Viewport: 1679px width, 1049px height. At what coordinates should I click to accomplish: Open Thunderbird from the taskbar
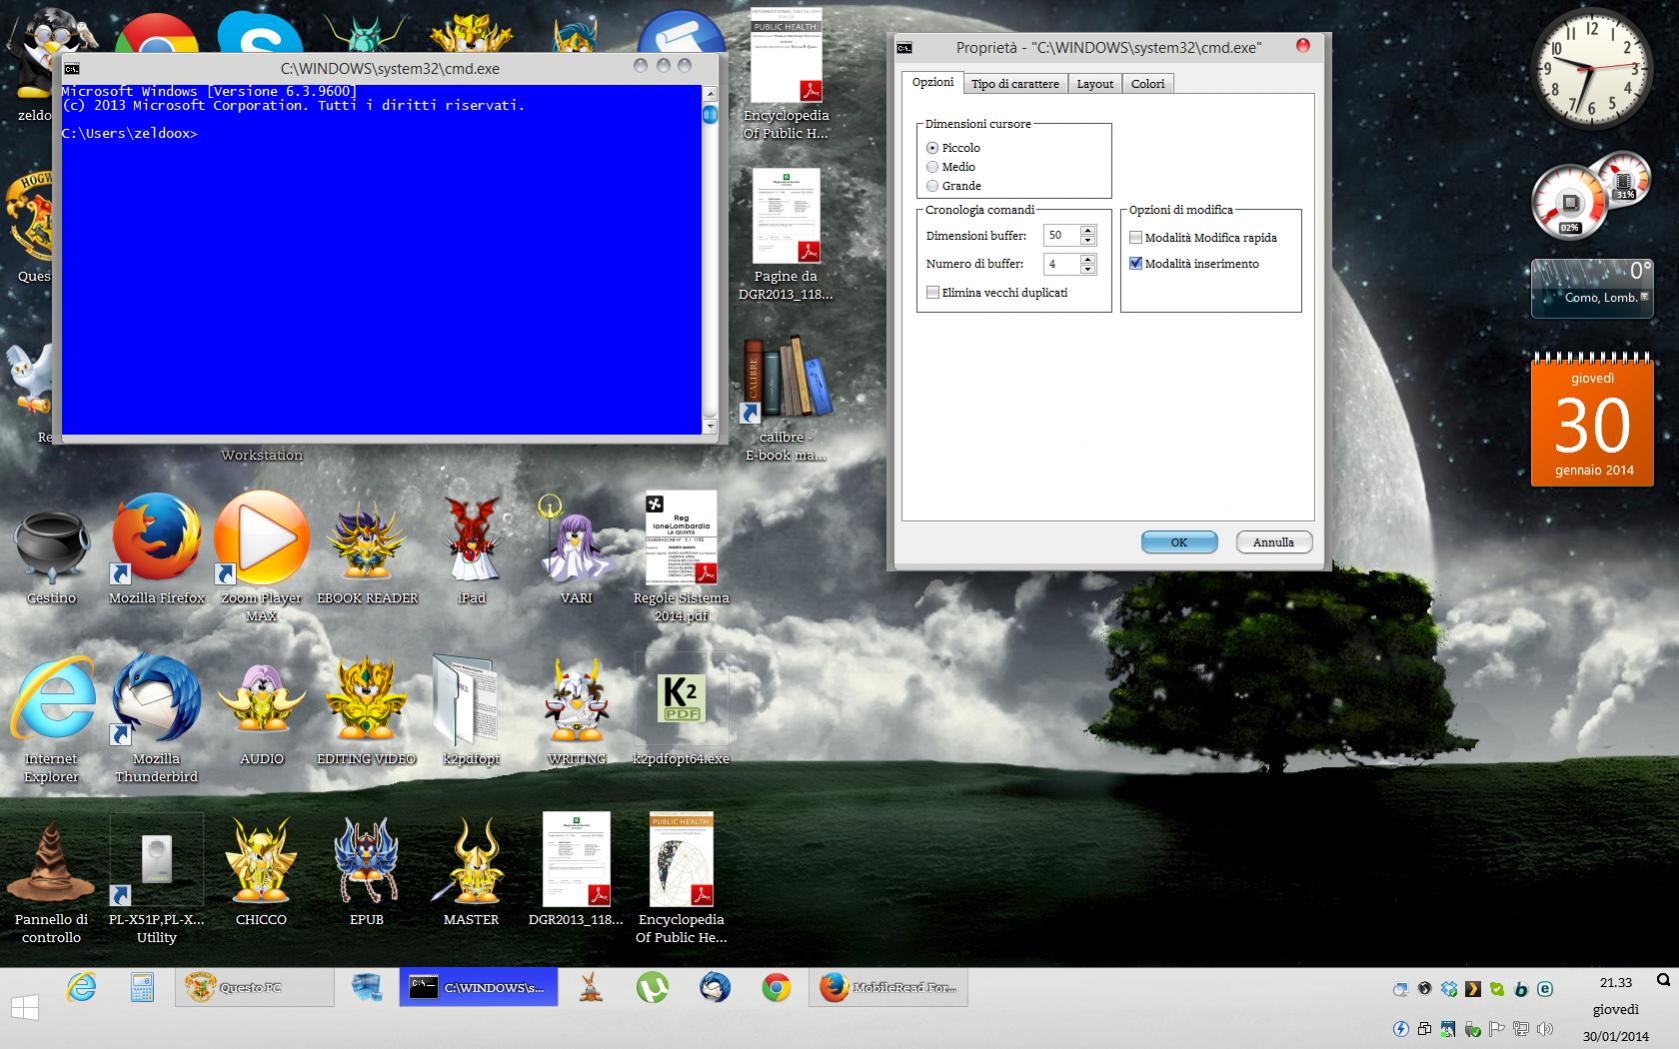pyautogui.click(x=714, y=988)
